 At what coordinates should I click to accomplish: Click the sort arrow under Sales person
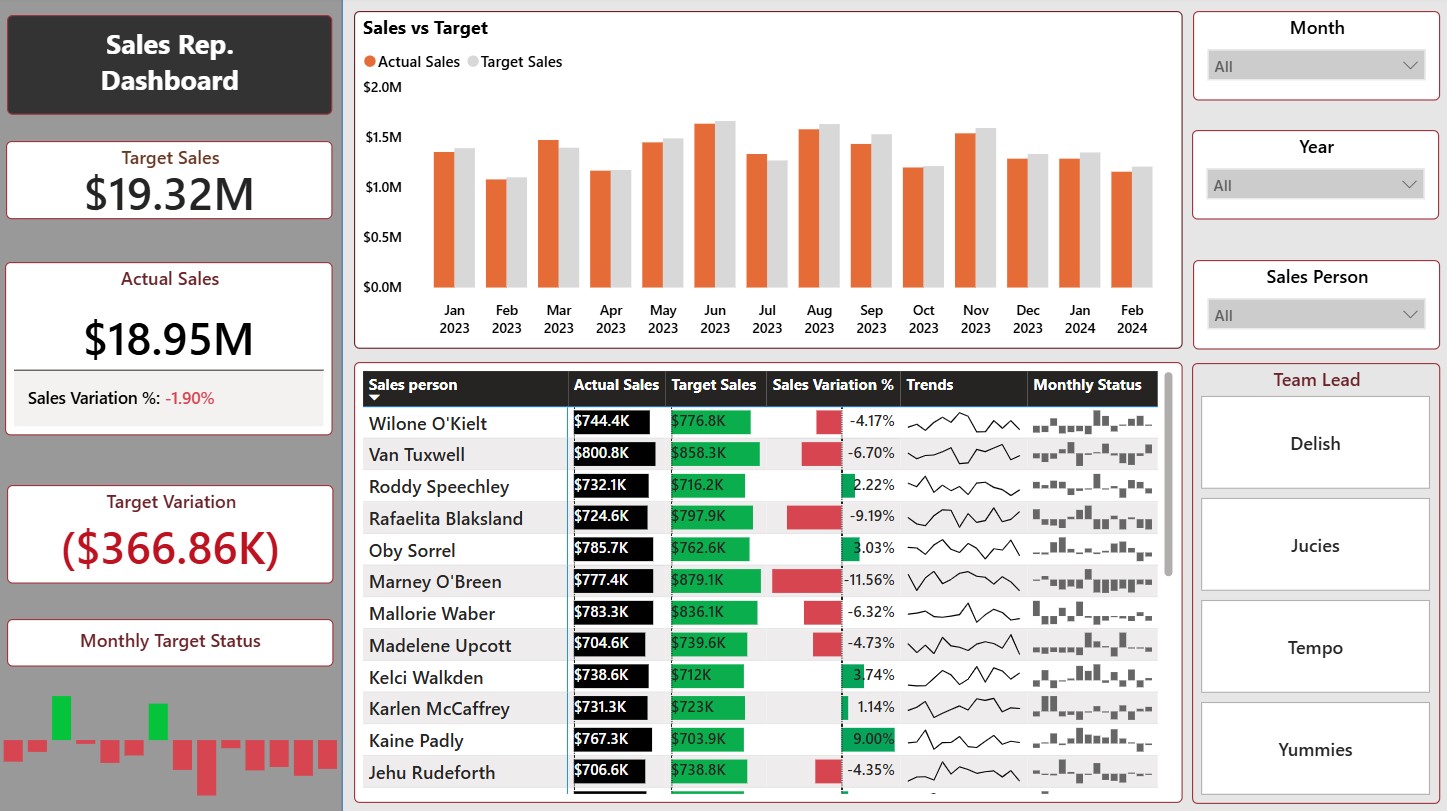click(x=375, y=398)
